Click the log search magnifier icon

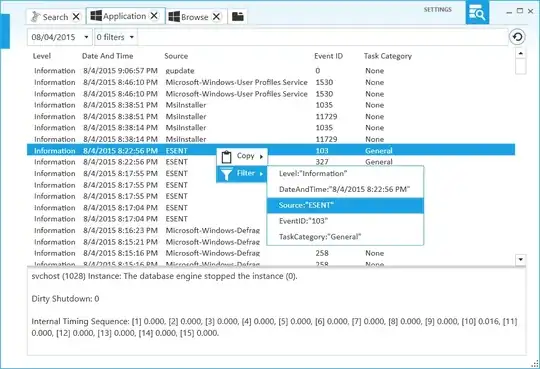click(x=477, y=12)
